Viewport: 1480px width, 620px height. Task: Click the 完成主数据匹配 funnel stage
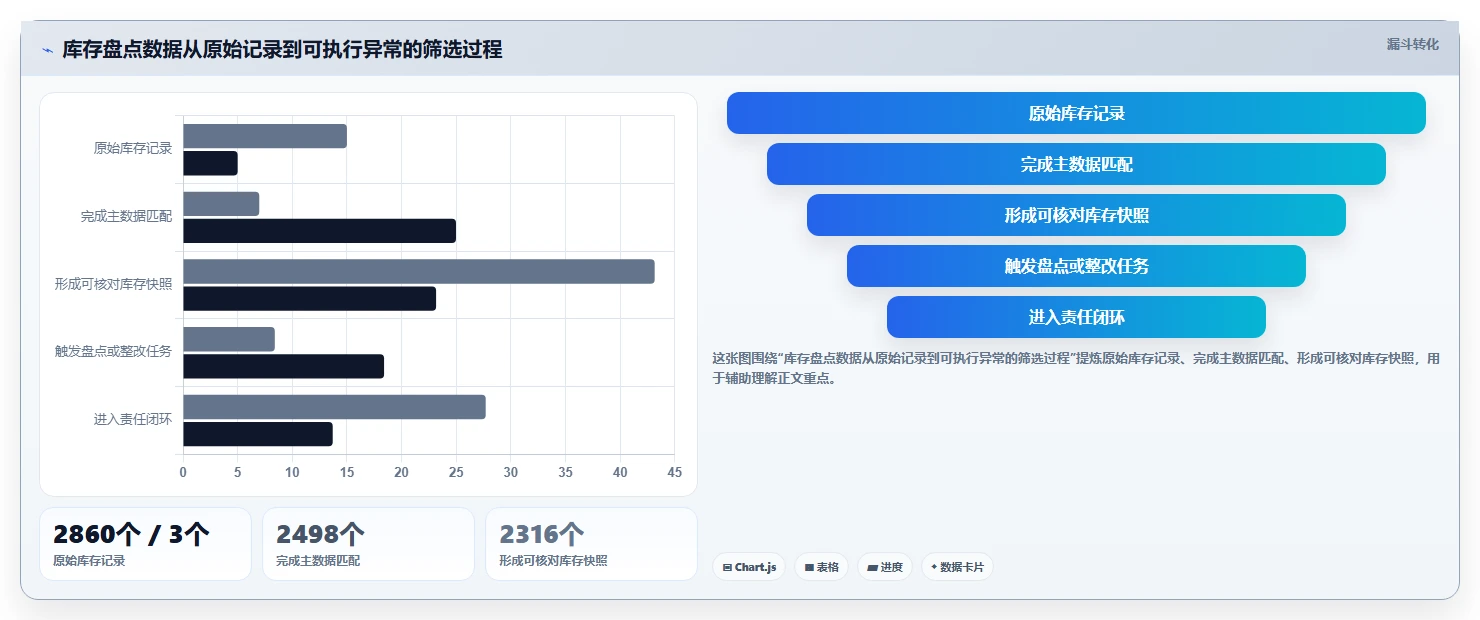coord(1076,164)
